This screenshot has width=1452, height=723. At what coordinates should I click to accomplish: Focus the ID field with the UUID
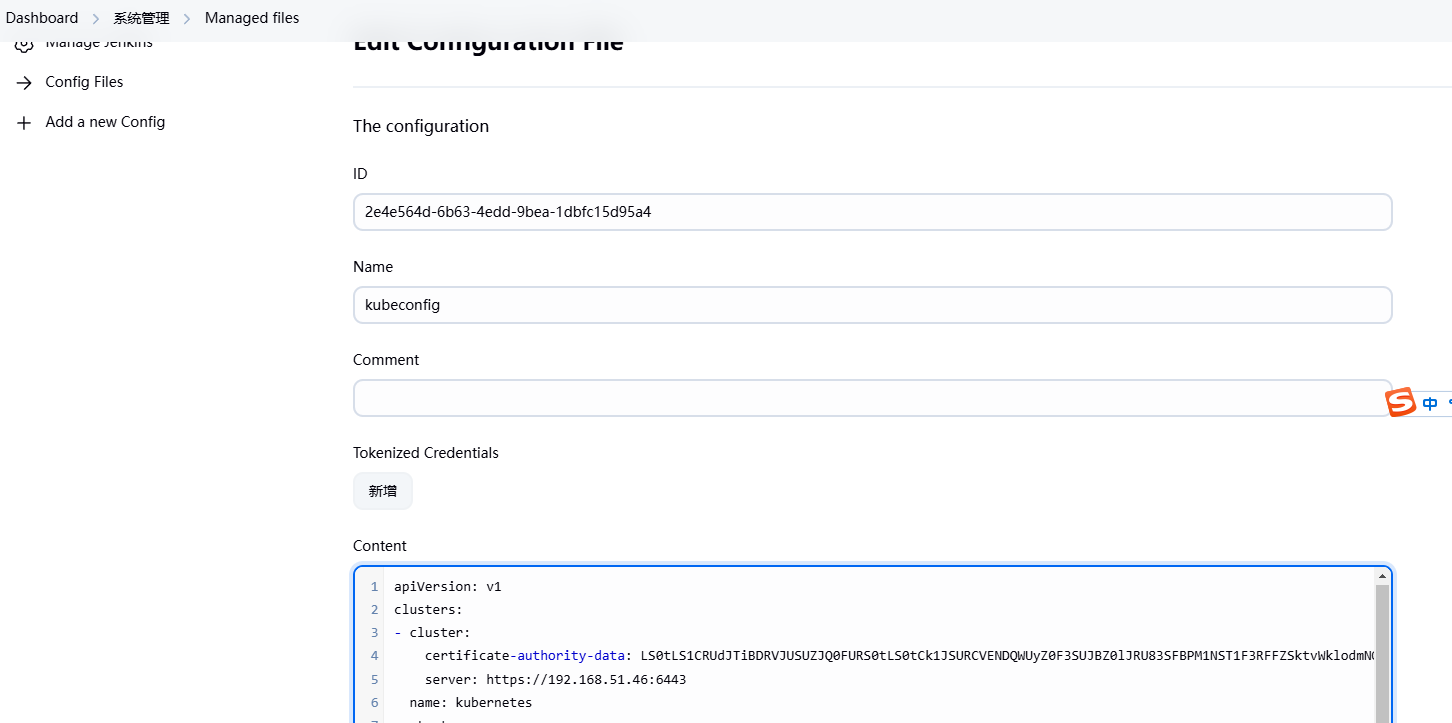[872, 212]
